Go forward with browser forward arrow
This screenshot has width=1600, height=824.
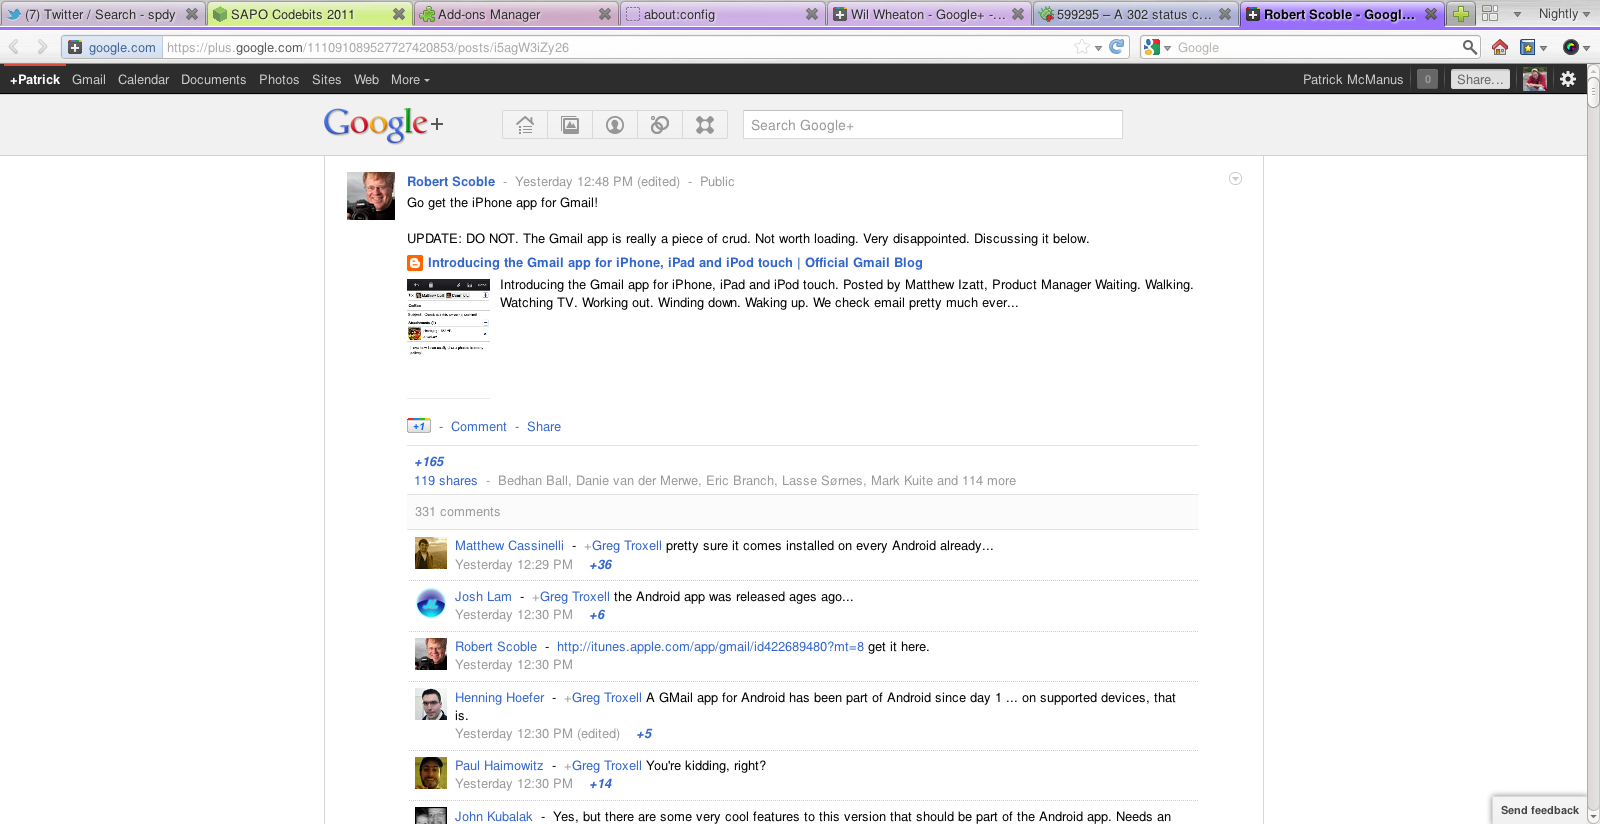(x=42, y=47)
